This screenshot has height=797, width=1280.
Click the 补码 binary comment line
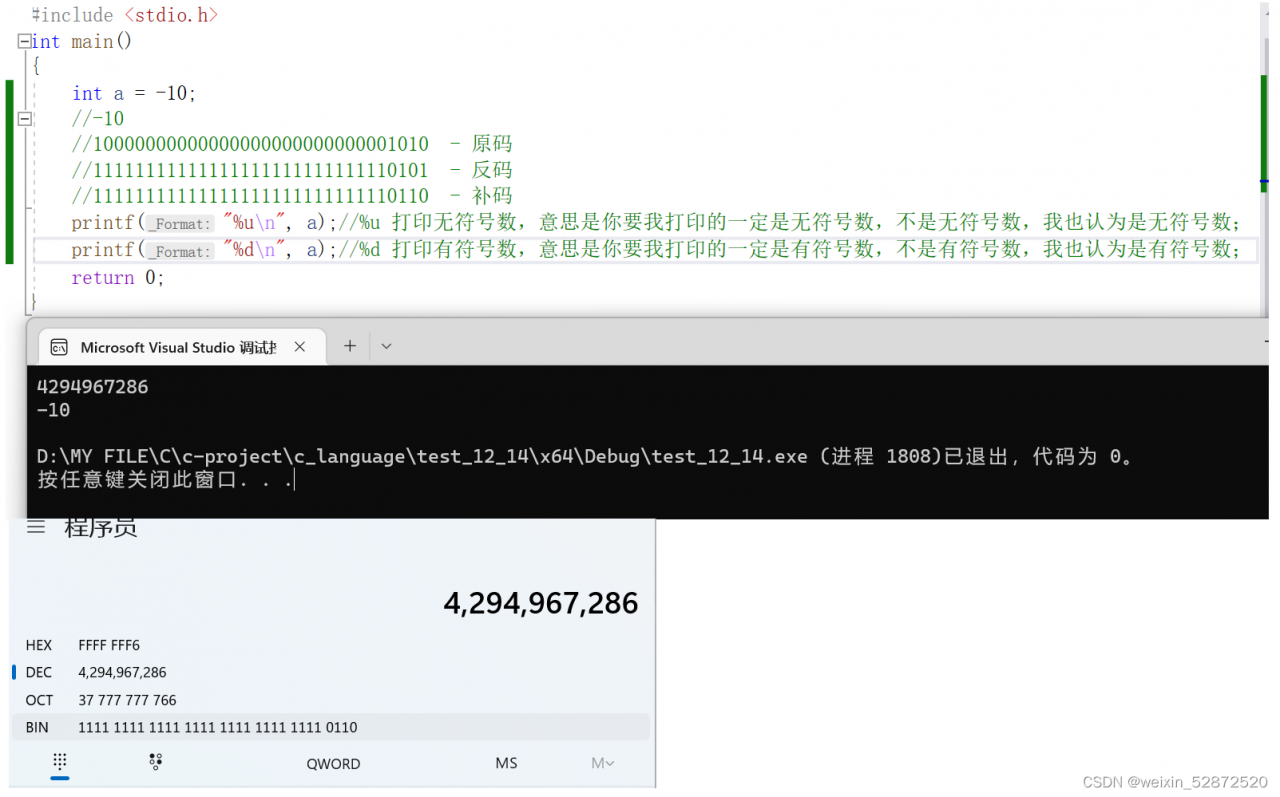(x=291, y=196)
